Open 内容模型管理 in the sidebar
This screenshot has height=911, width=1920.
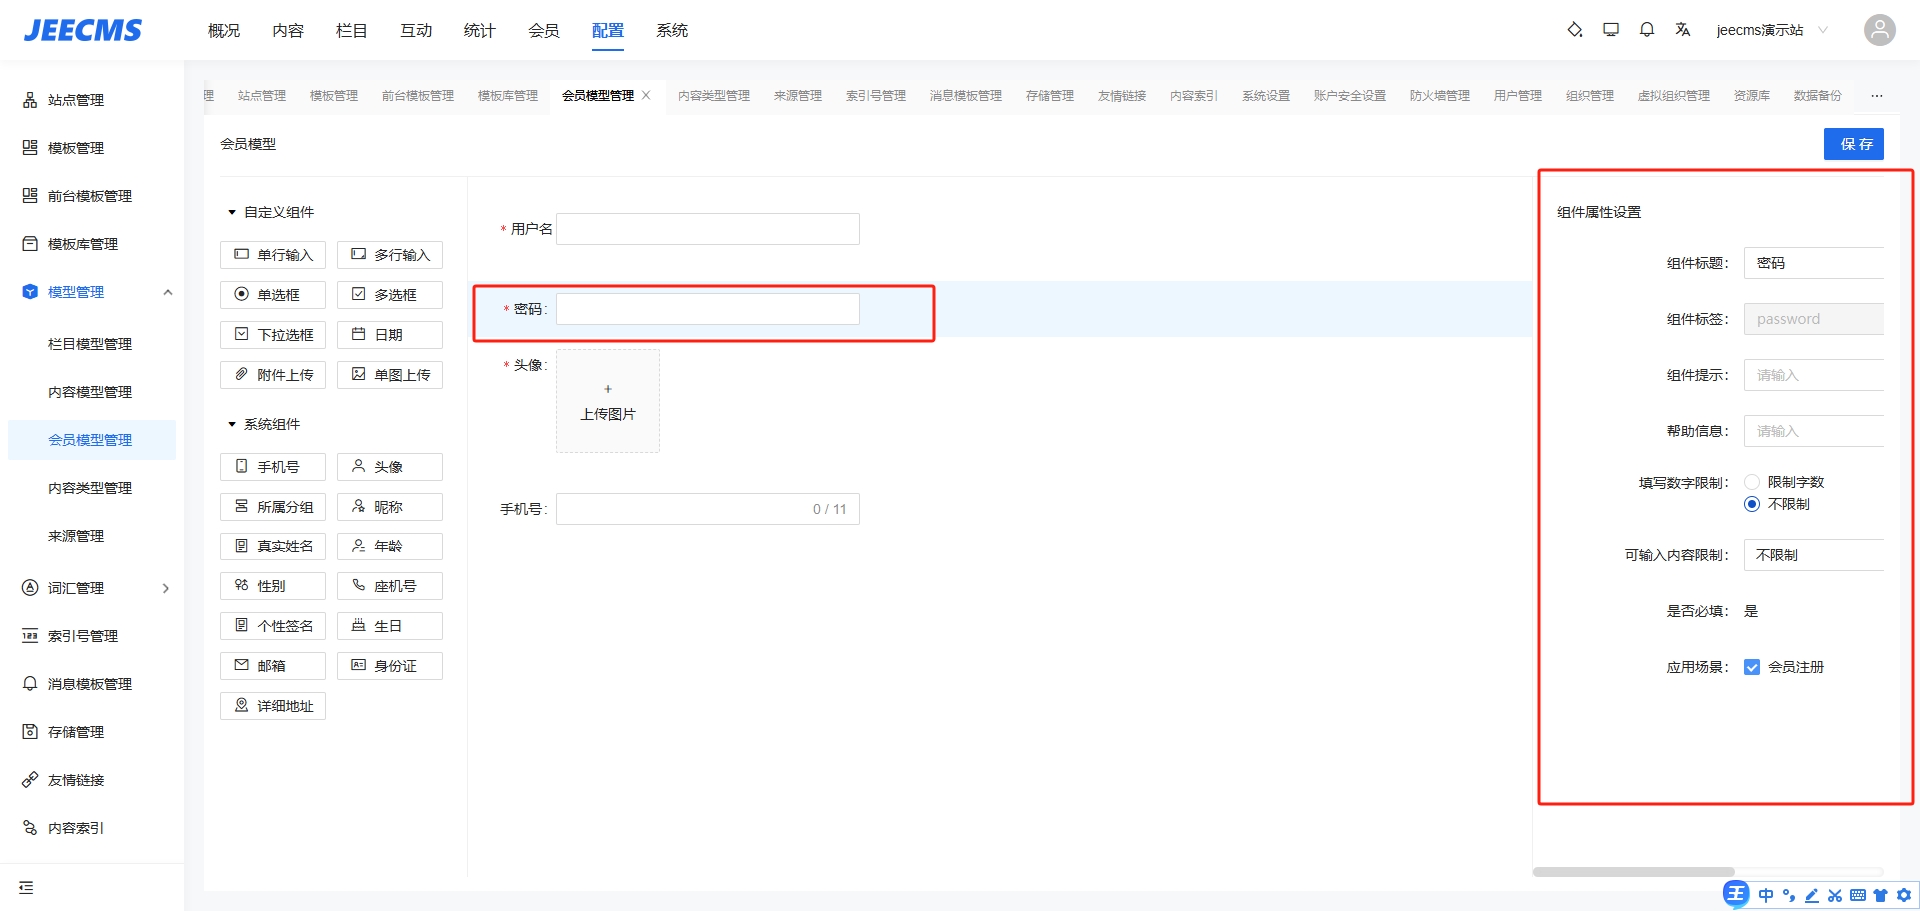point(90,392)
